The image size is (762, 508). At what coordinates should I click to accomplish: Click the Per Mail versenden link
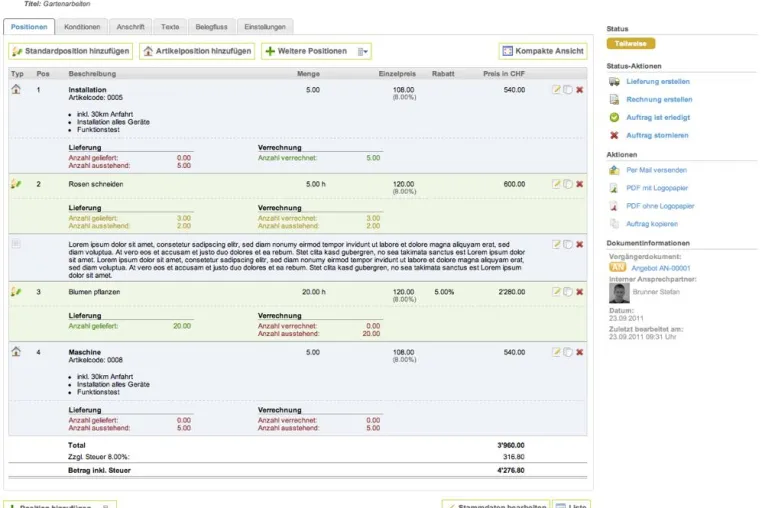tap(656, 170)
